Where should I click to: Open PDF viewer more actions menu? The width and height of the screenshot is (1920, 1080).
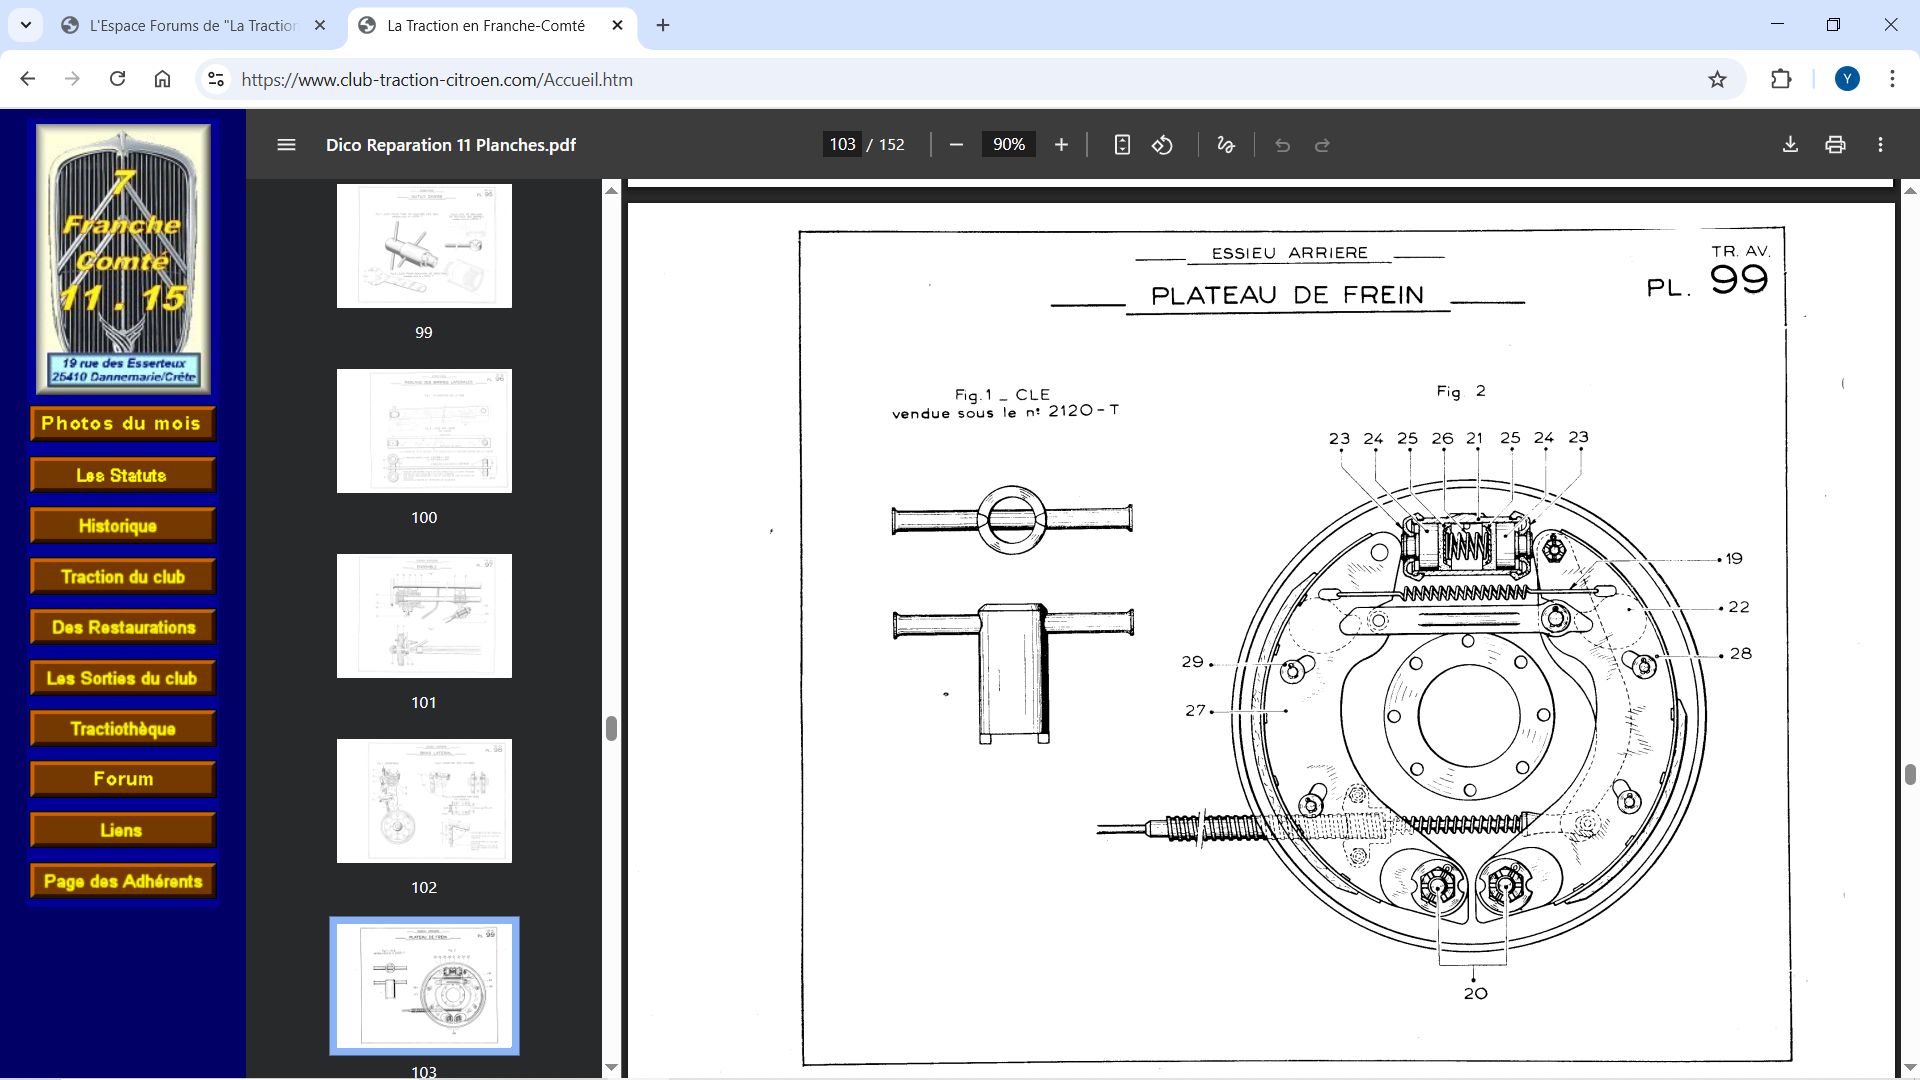pyautogui.click(x=1880, y=145)
